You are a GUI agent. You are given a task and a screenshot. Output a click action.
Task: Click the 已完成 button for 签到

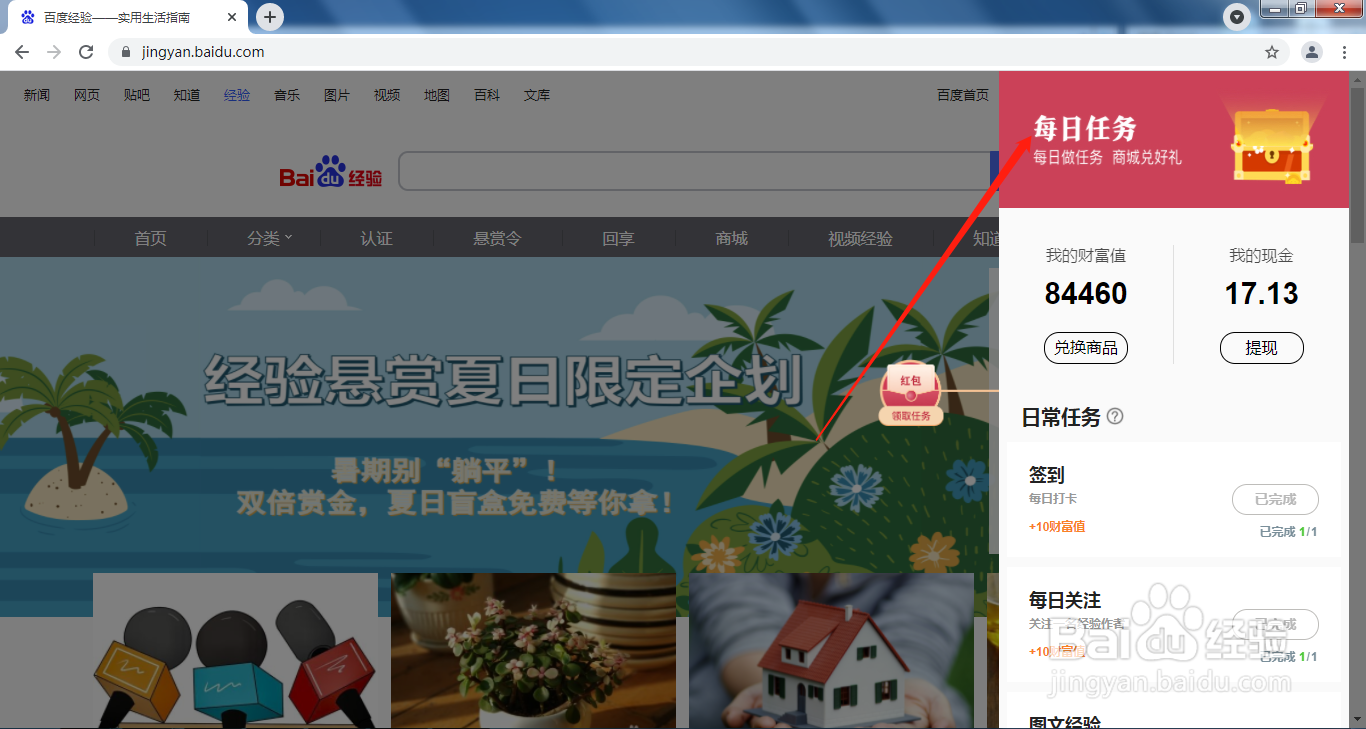[x=1275, y=499]
